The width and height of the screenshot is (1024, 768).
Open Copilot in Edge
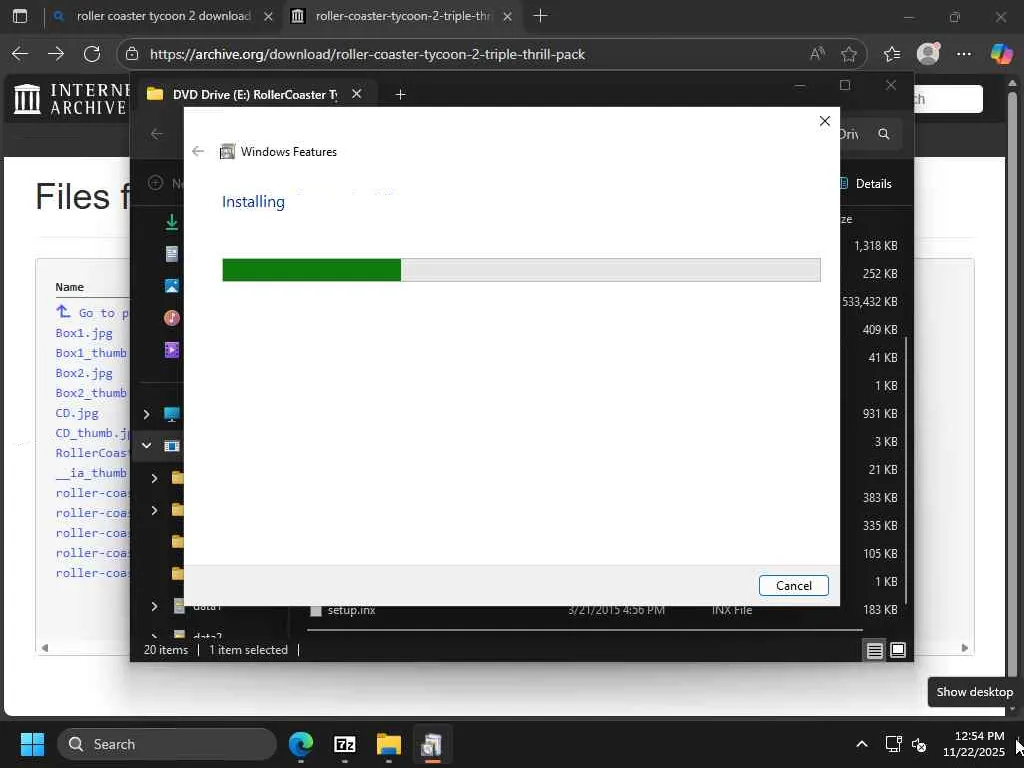(1001, 54)
